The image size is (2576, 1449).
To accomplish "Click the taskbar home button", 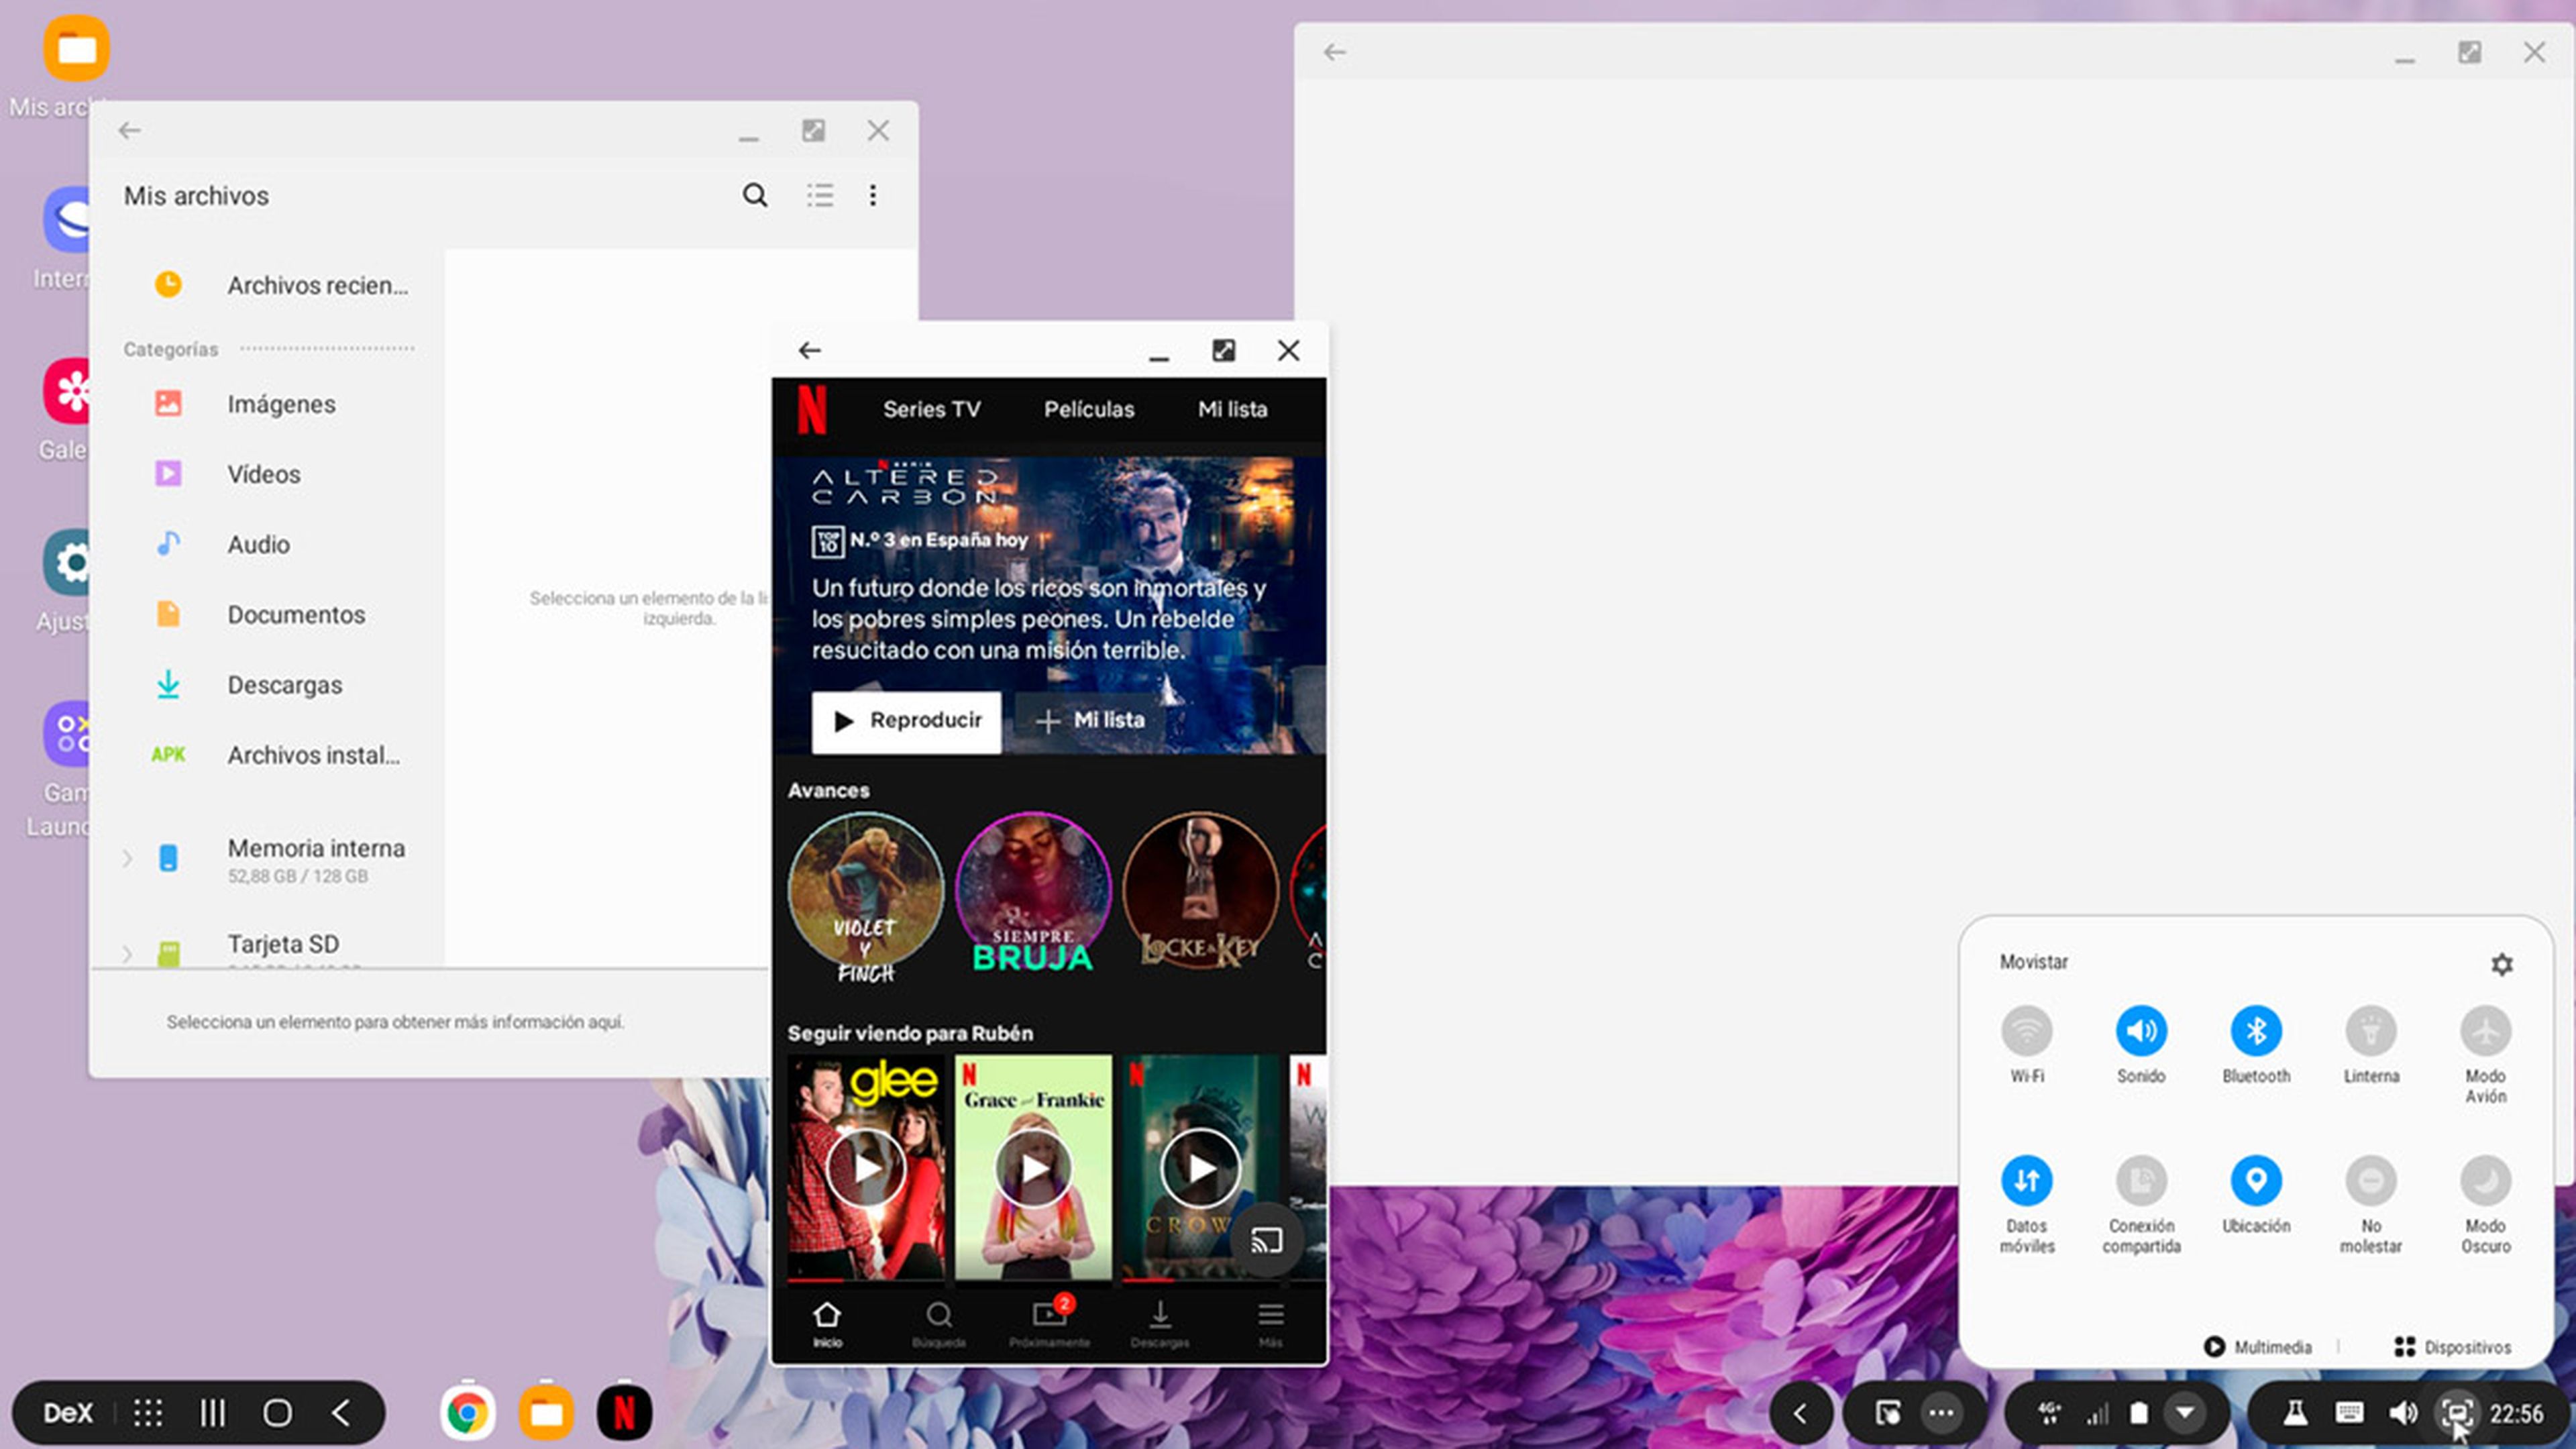I will [278, 1413].
